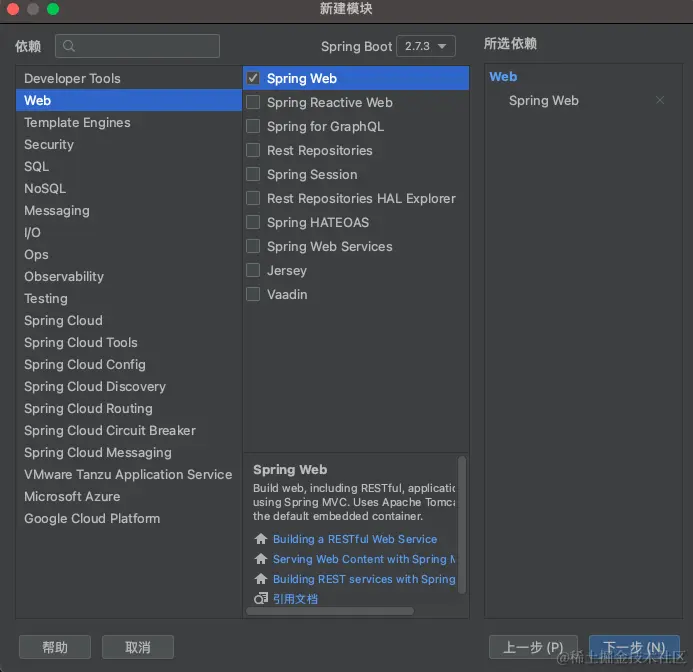This screenshot has width=693, height=672.
Task: Select the Microsoft Azure category
Action: (129, 496)
